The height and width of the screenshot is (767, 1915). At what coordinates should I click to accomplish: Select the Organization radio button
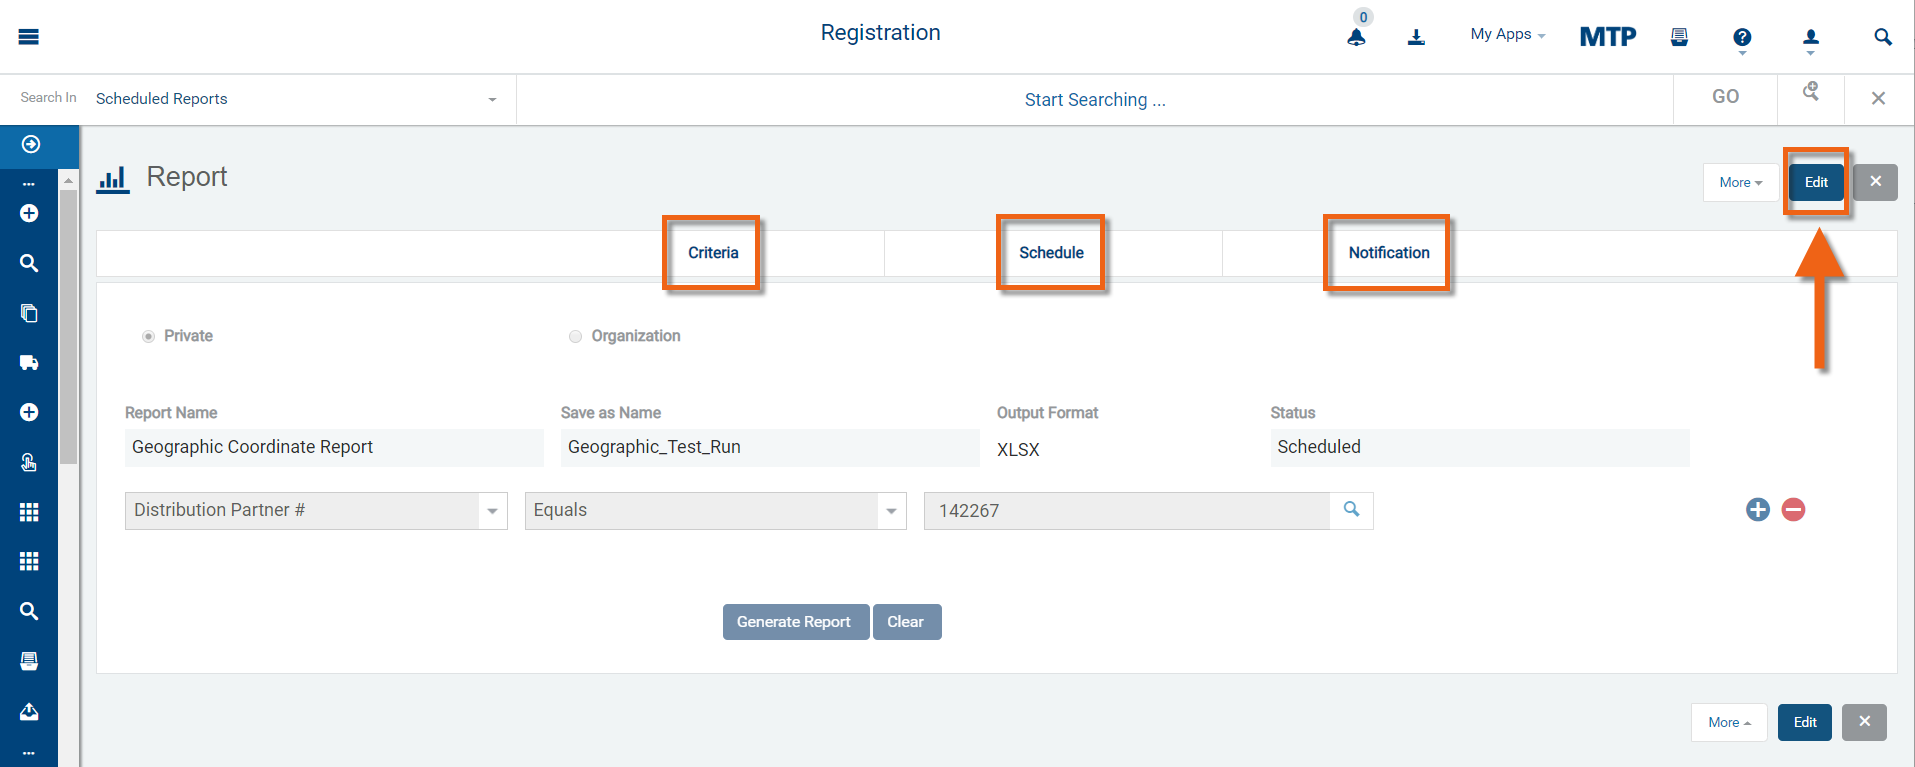(575, 336)
